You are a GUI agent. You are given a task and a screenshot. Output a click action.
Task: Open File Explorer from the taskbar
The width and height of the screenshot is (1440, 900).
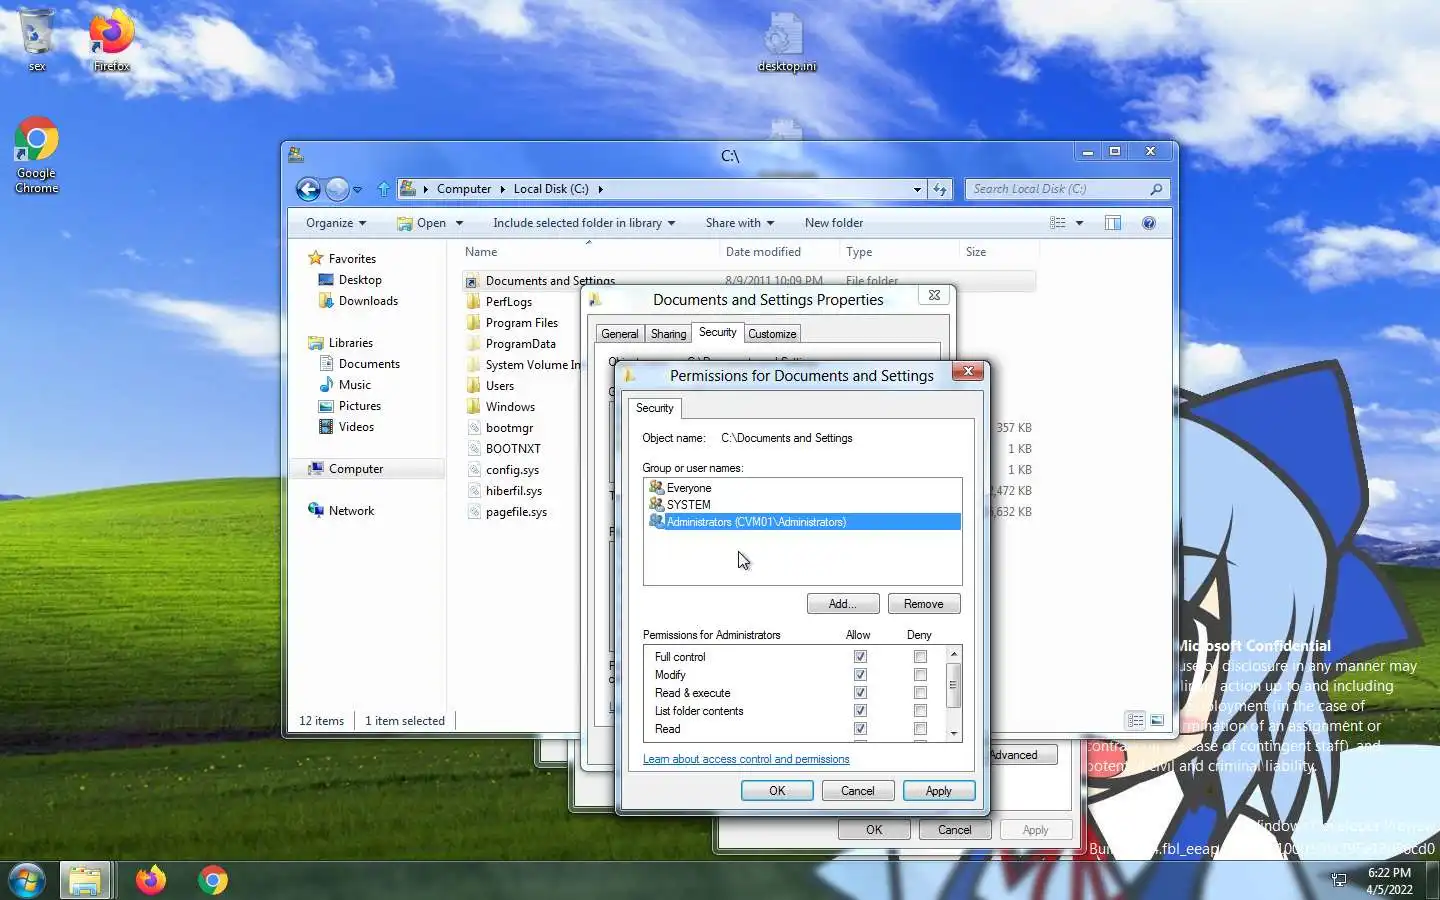point(85,880)
